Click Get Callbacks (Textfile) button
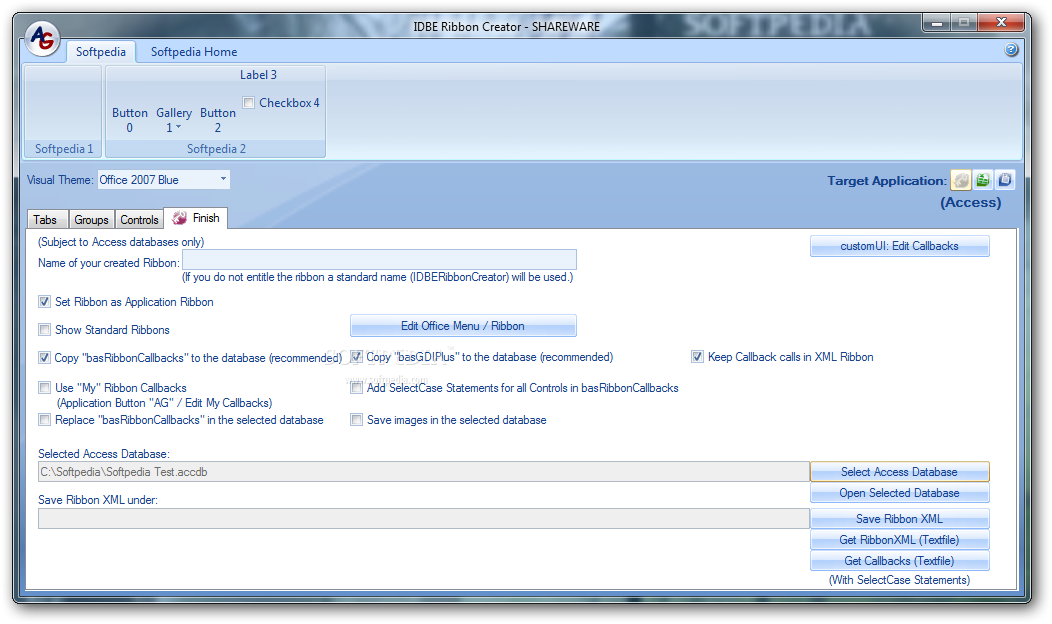1052x624 pixels. pos(899,561)
